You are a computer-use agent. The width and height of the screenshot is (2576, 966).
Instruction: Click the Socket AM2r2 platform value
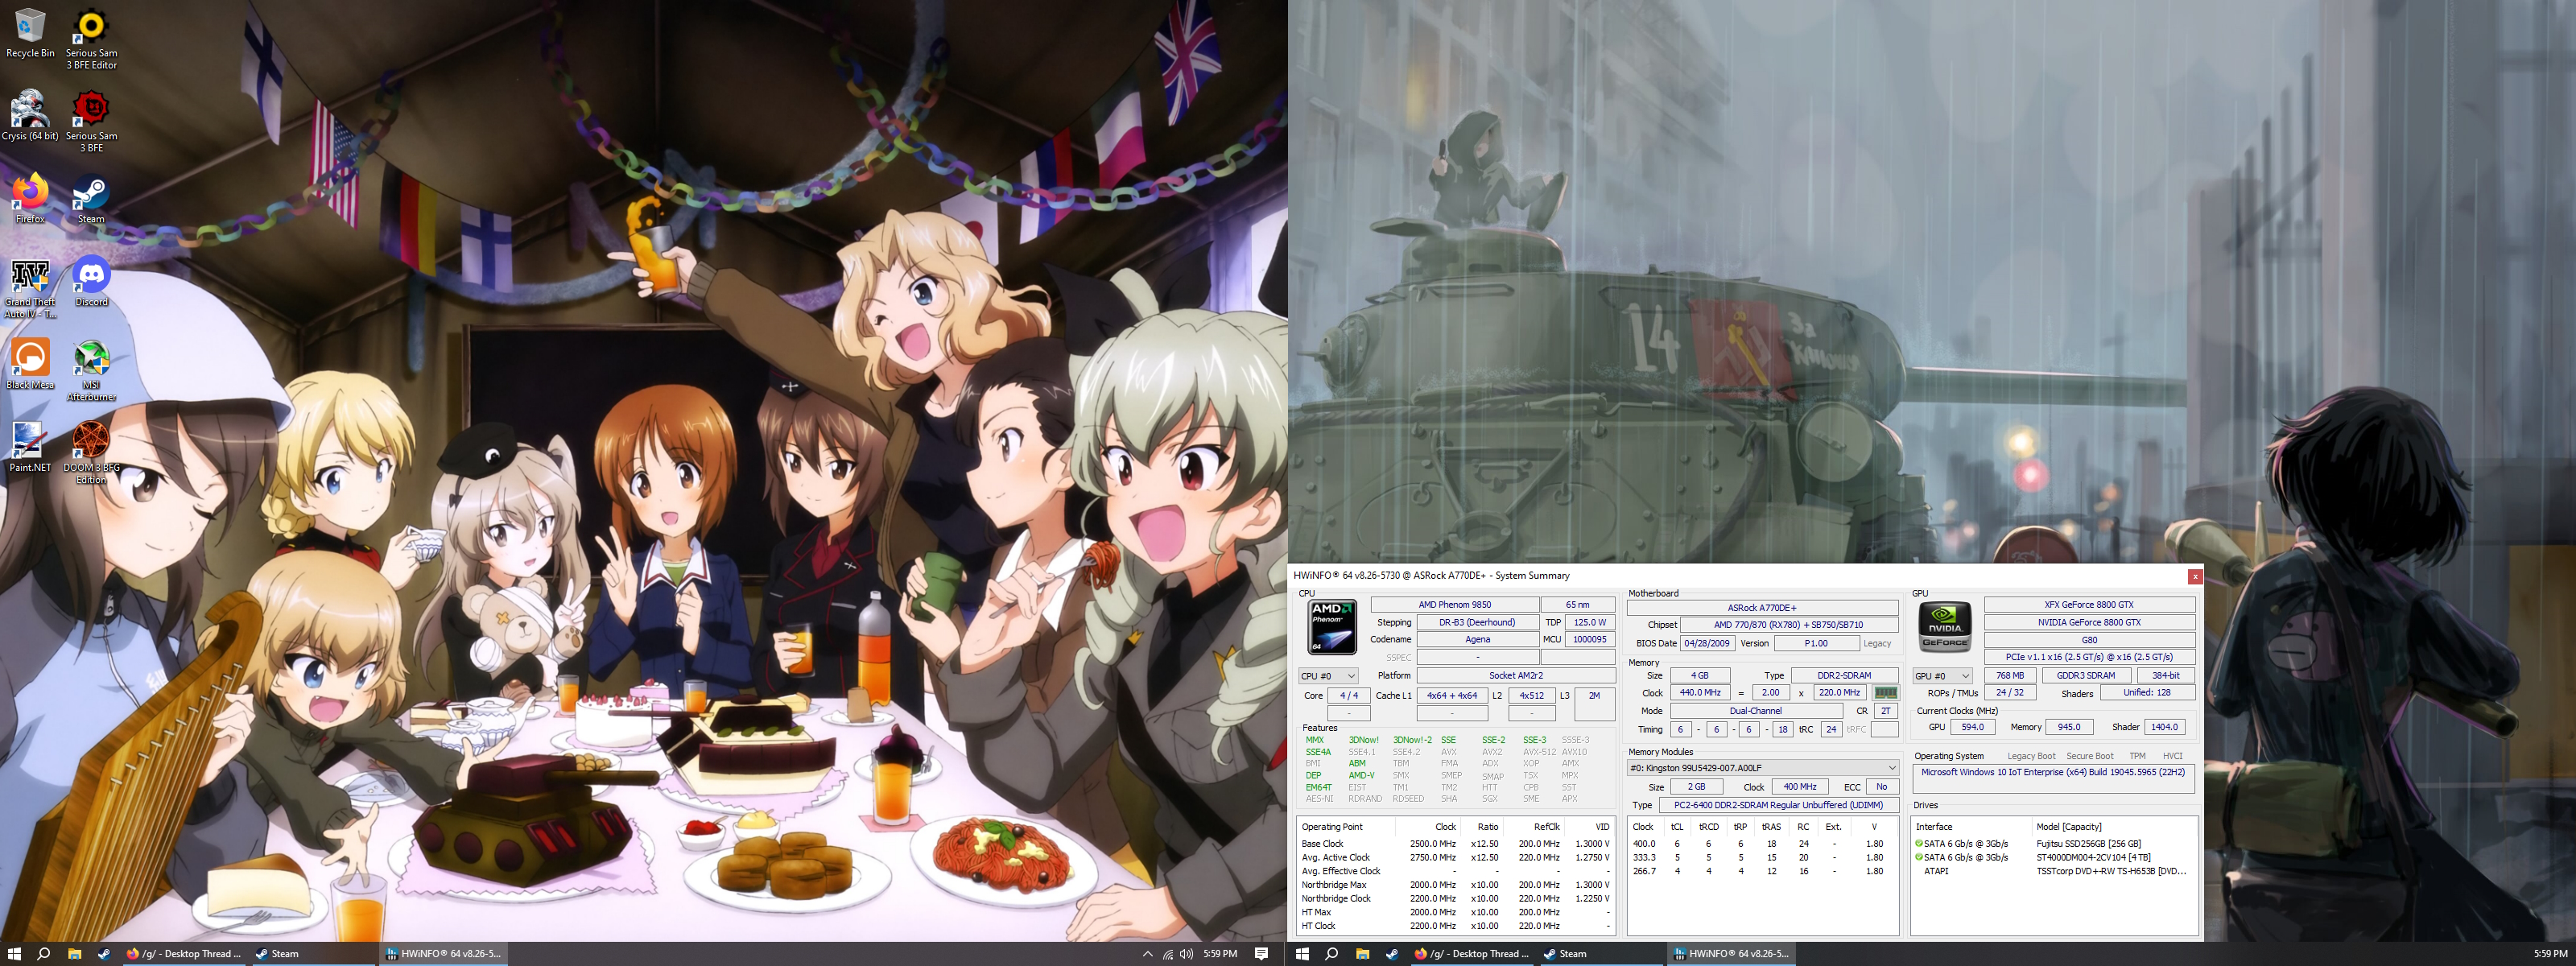tap(1515, 676)
